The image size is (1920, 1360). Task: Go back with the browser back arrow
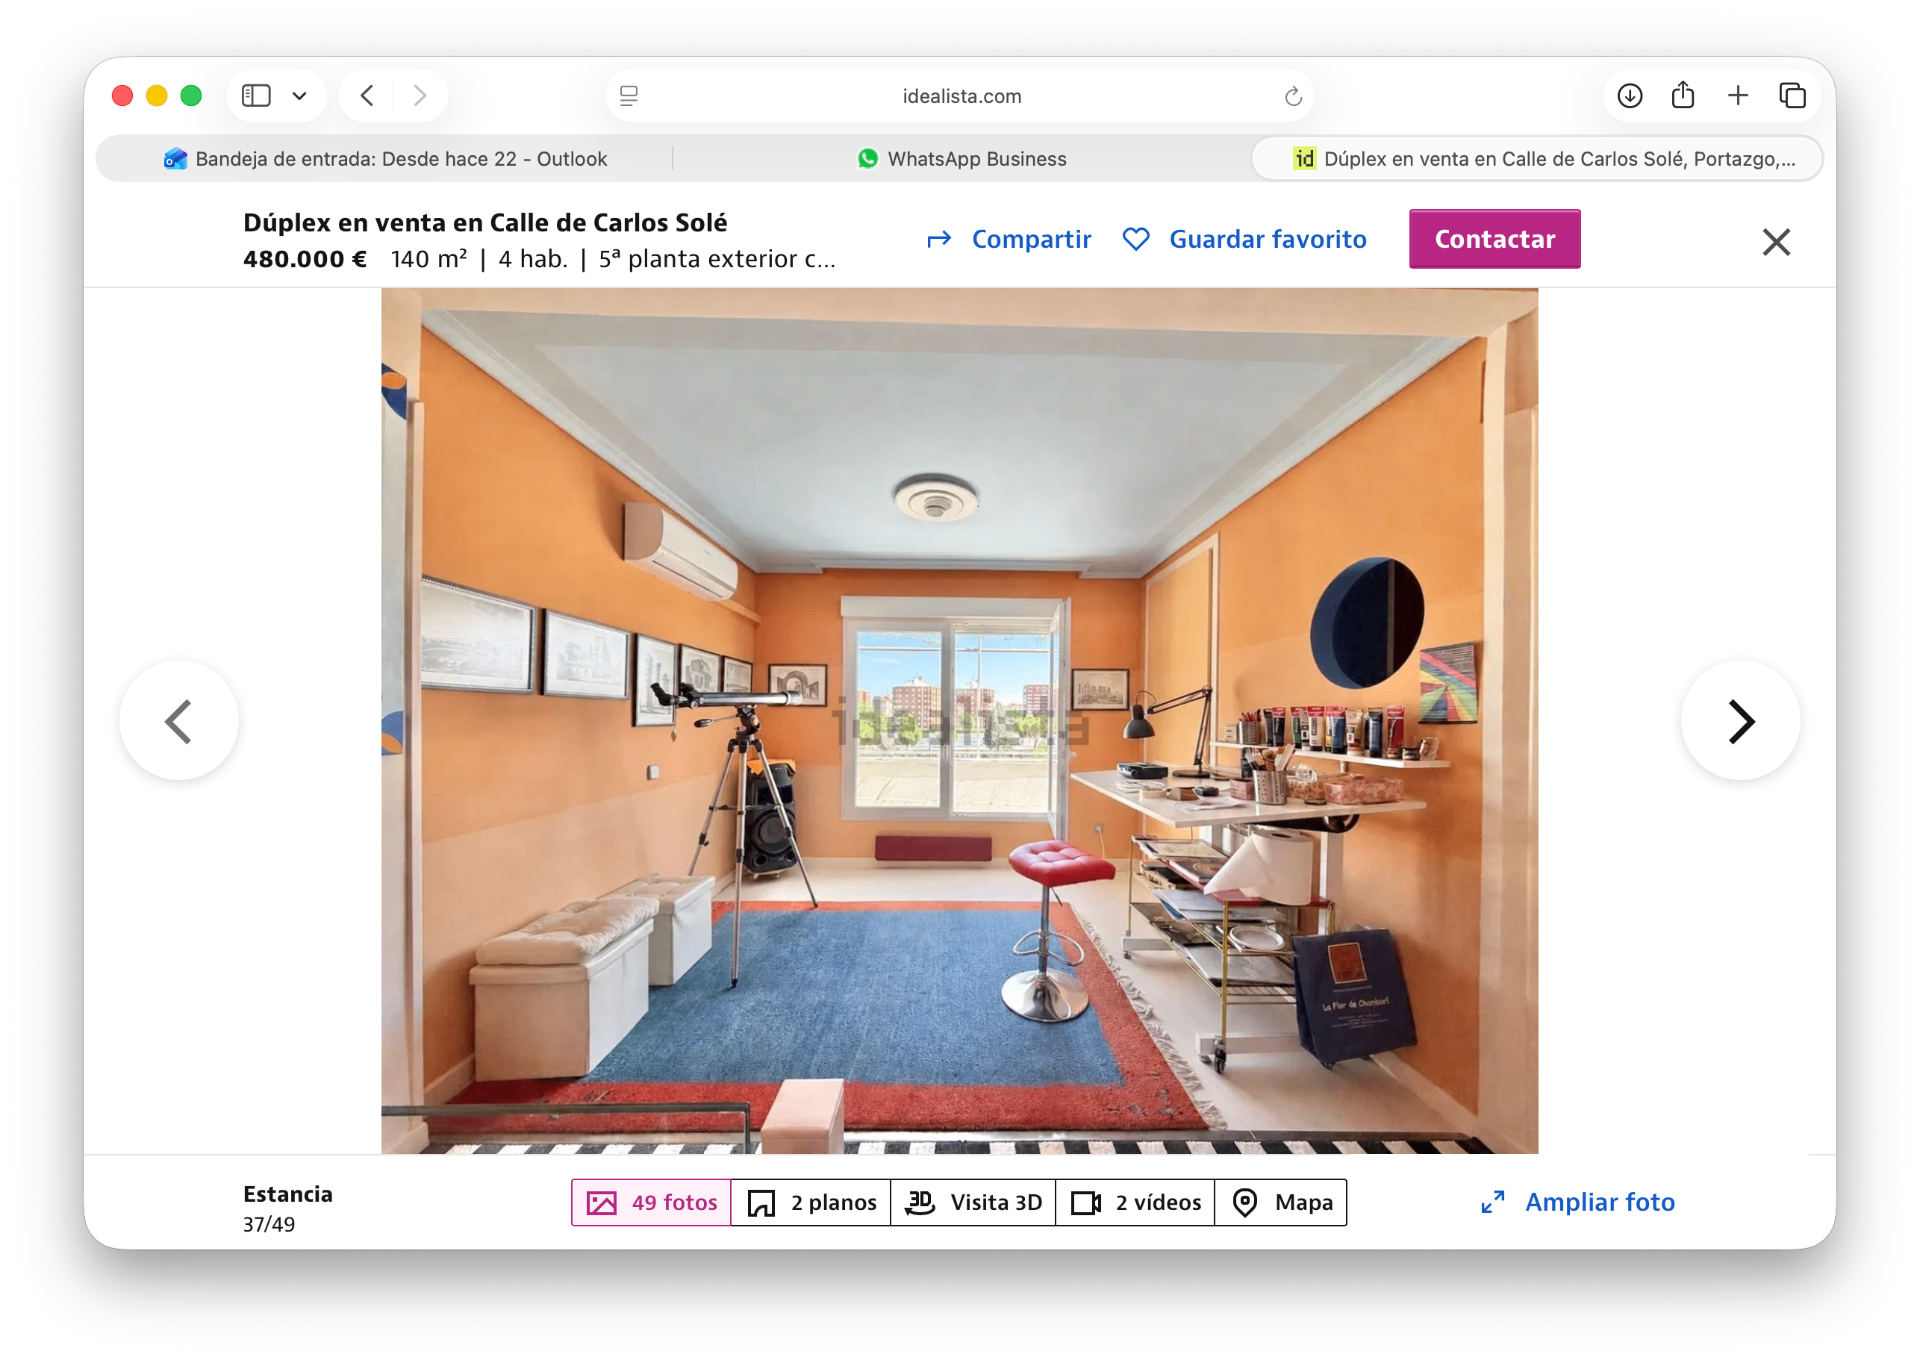[x=367, y=96]
